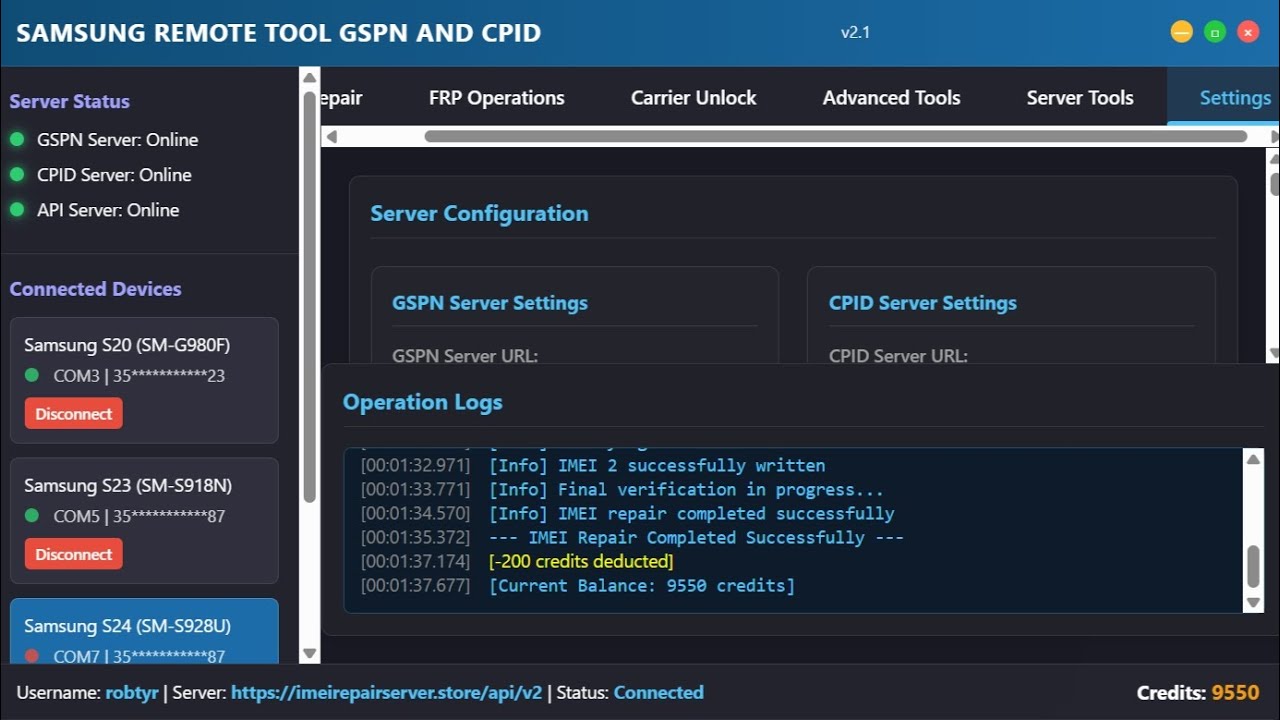Click the imeirepairserver.store server URL link
Screen dimensions: 1280x720
click(387, 692)
